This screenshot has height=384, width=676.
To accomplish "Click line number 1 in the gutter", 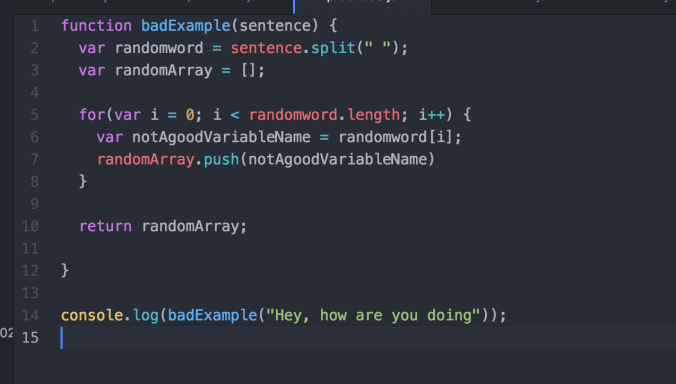I will (x=34, y=26).
